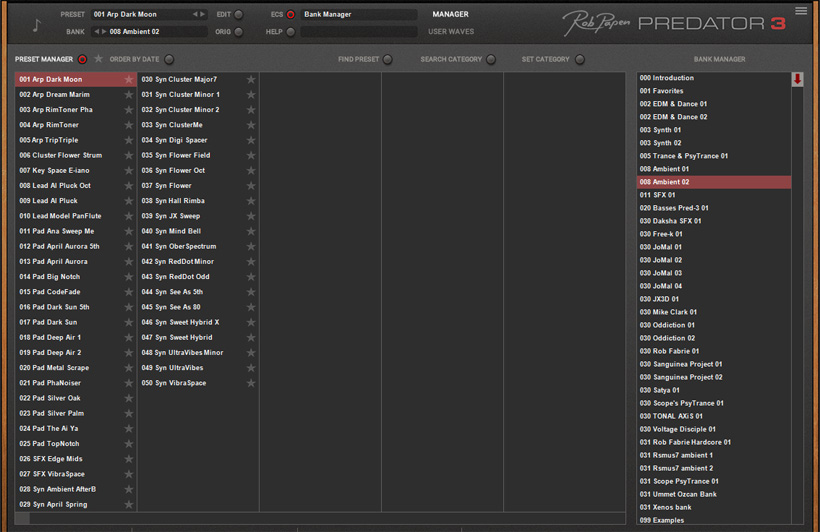Screen dimensions: 820x532
Task: Select bank 031 Ummet Ozcan Bank
Action: [714, 494]
